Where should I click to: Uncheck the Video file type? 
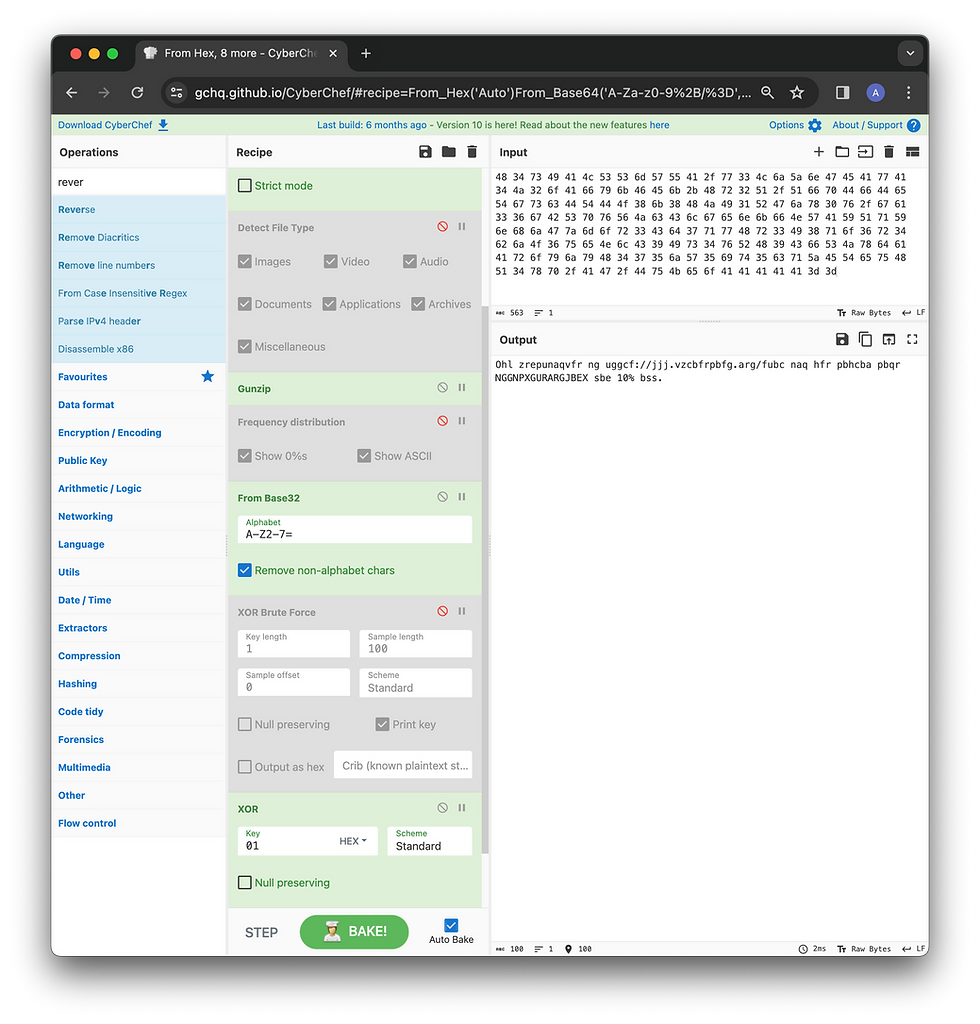point(330,261)
